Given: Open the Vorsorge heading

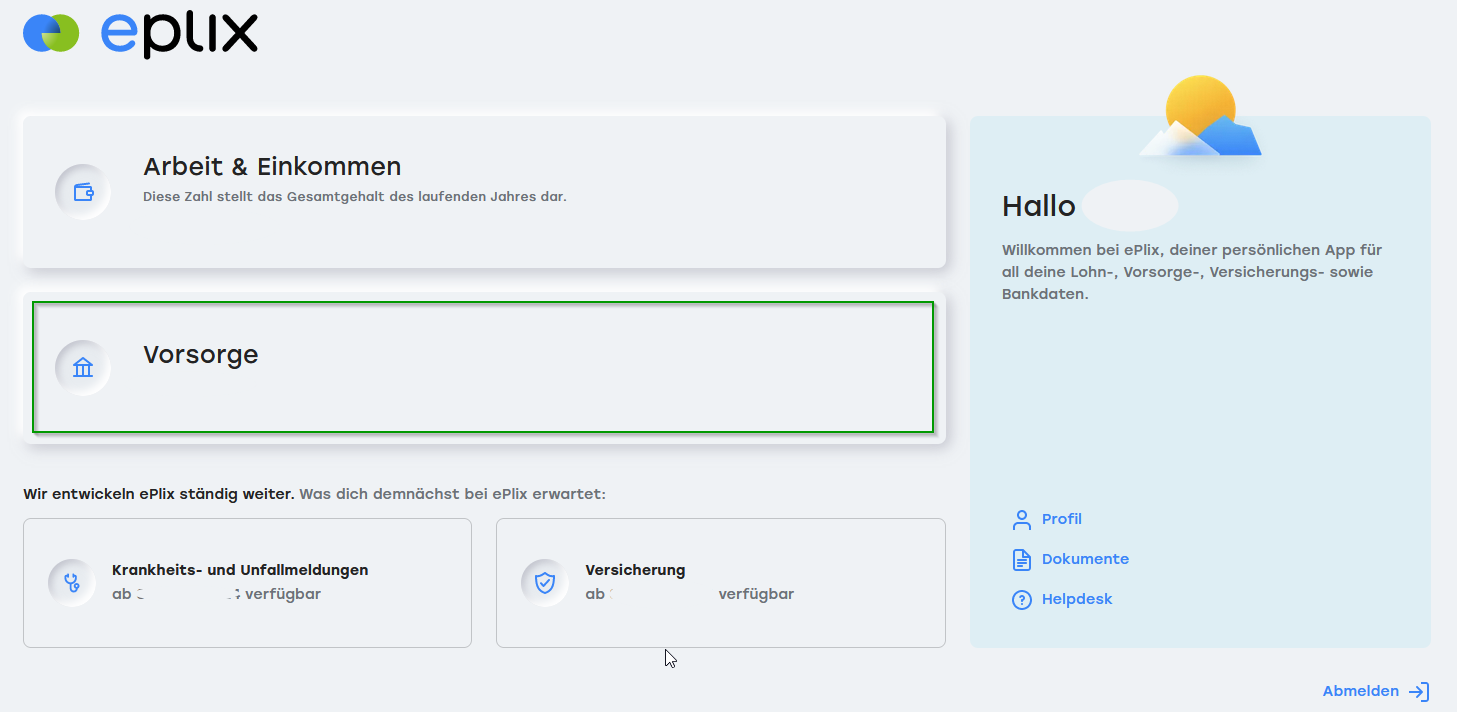Looking at the screenshot, I should pyautogui.click(x=201, y=355).
